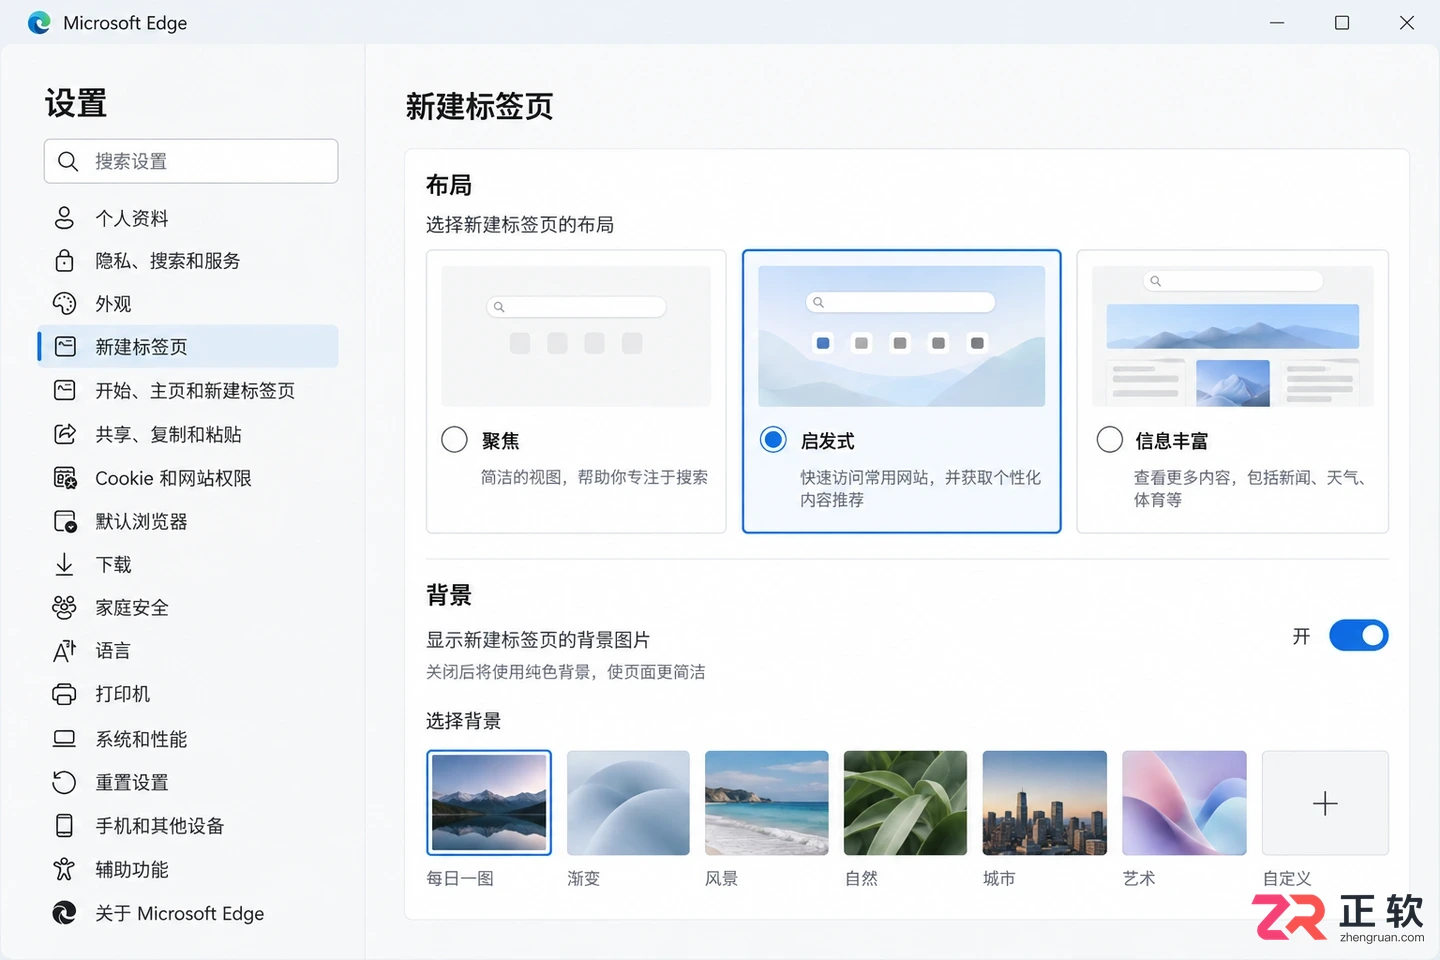Select the 信息丰富 layout radio button

[x=1110, y=440]
